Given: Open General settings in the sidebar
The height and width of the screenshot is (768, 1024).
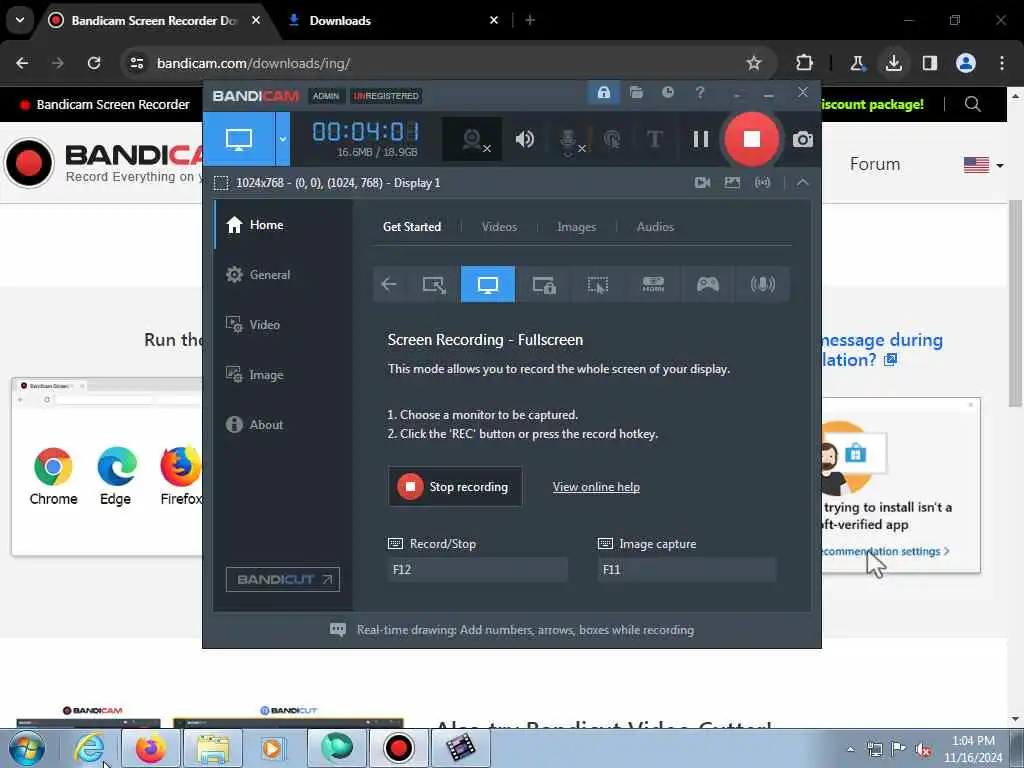Looking at the screenshot, I should click(283, 275).
